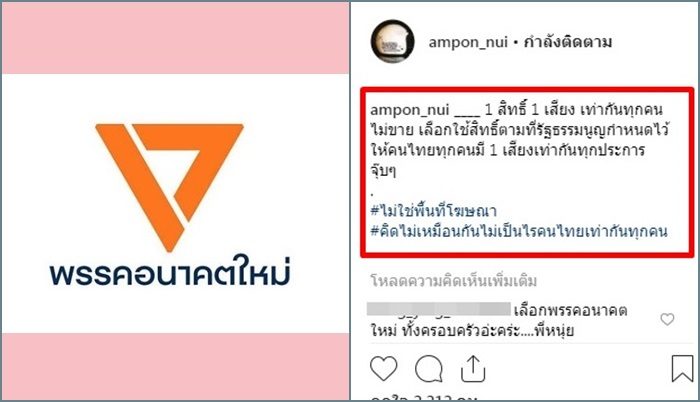Open the ampon_nui username in the caption

409,110
